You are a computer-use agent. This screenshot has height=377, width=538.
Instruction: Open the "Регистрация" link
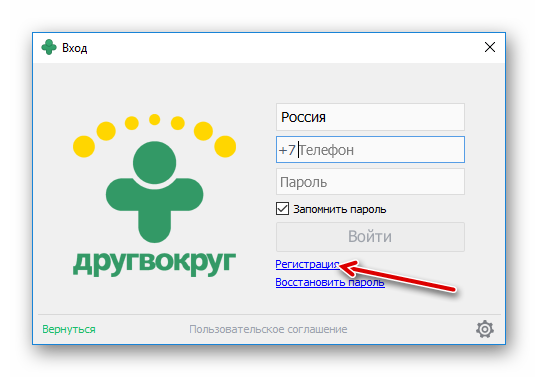(307, 264)
